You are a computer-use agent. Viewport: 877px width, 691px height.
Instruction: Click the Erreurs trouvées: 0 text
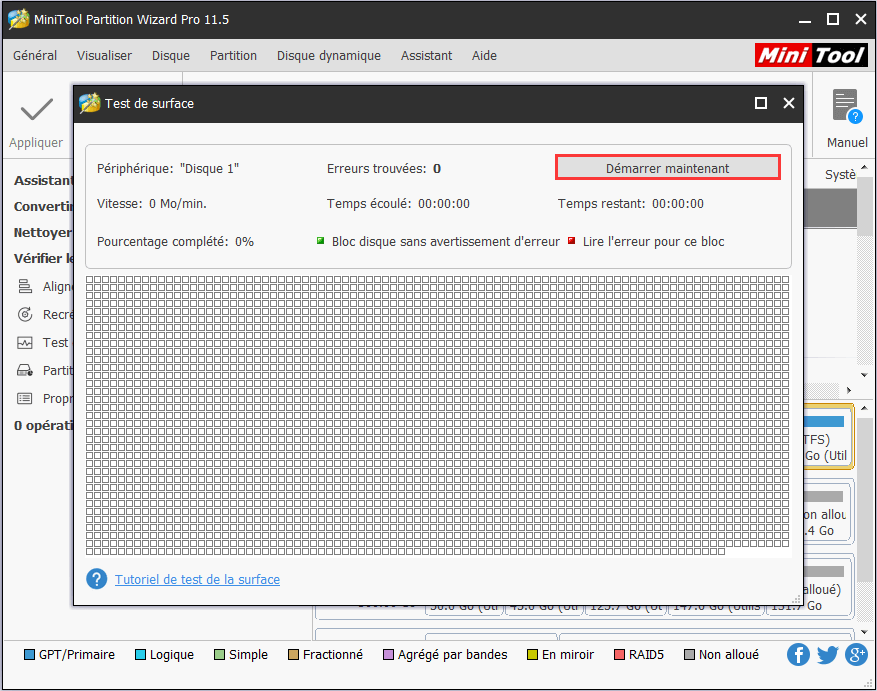point(384,168)
